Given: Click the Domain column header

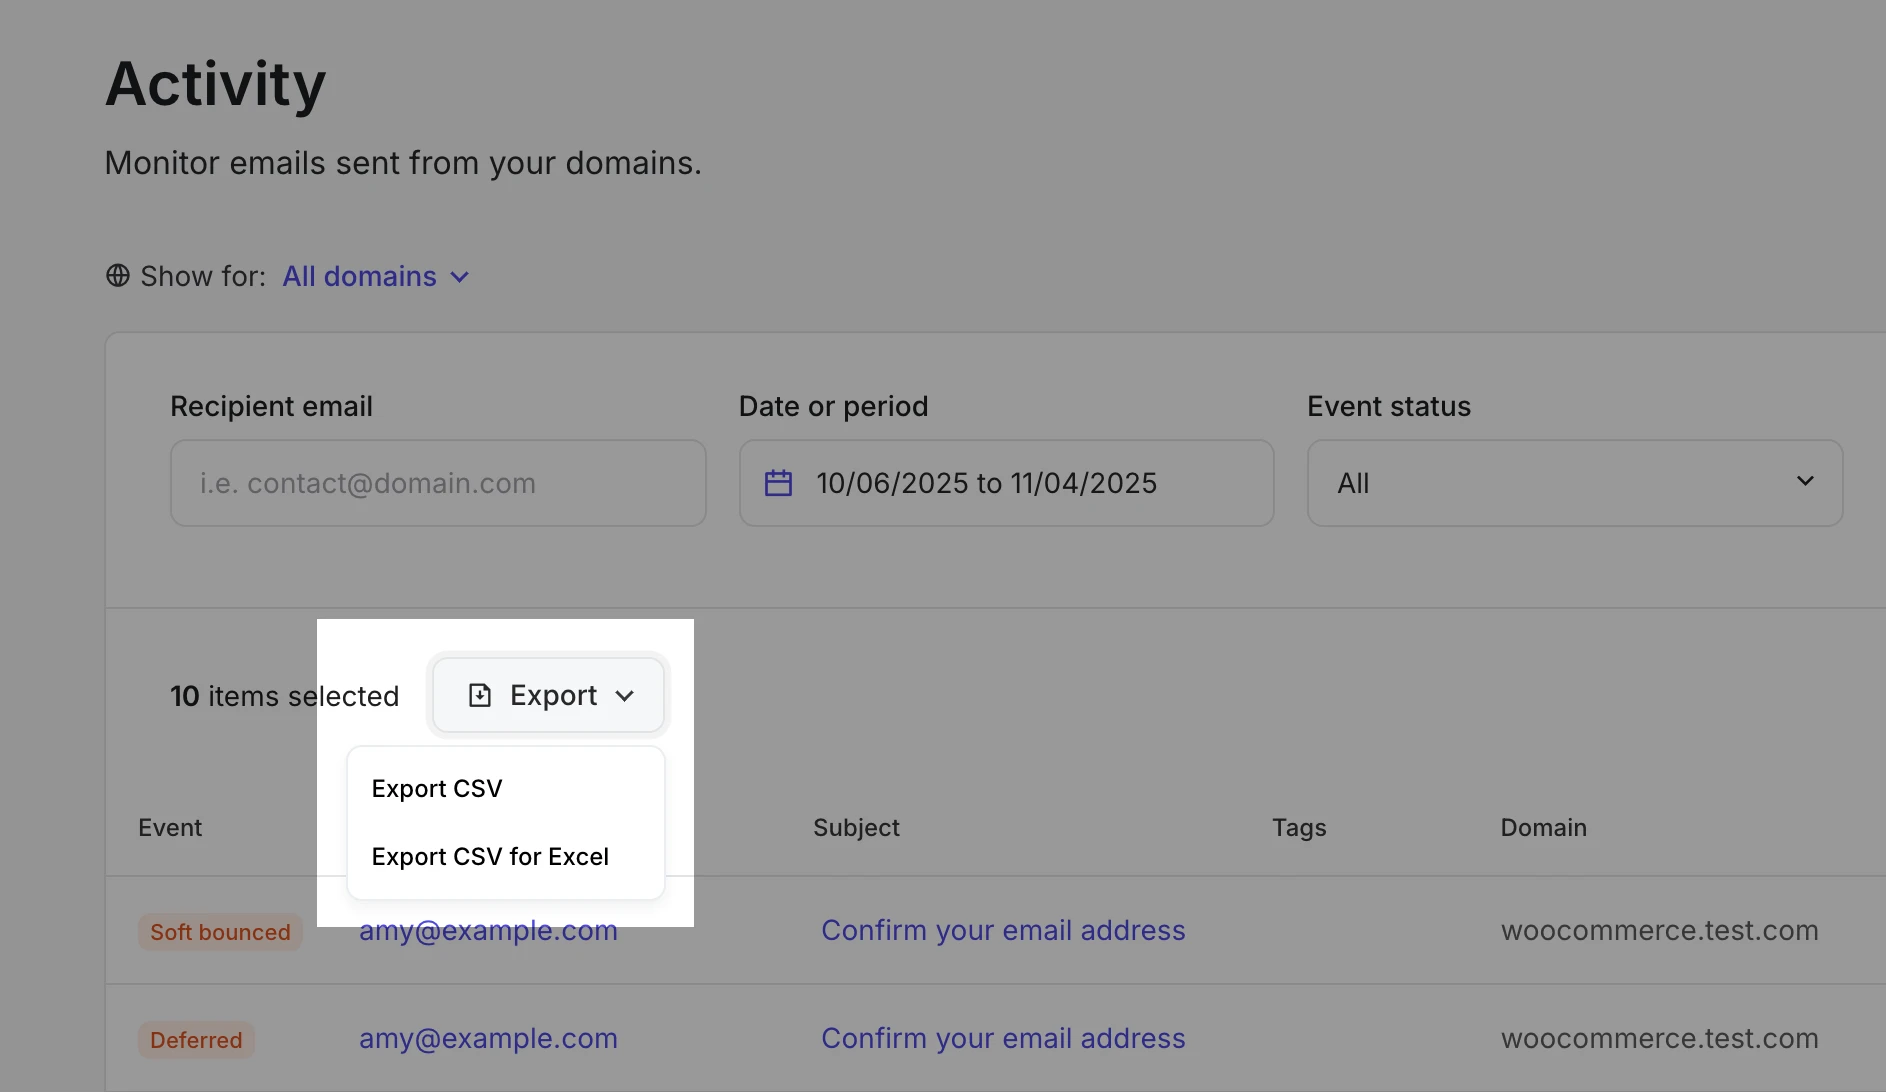Looking at the screenshot, I should pyautogui.click(x=1543, y=827).
